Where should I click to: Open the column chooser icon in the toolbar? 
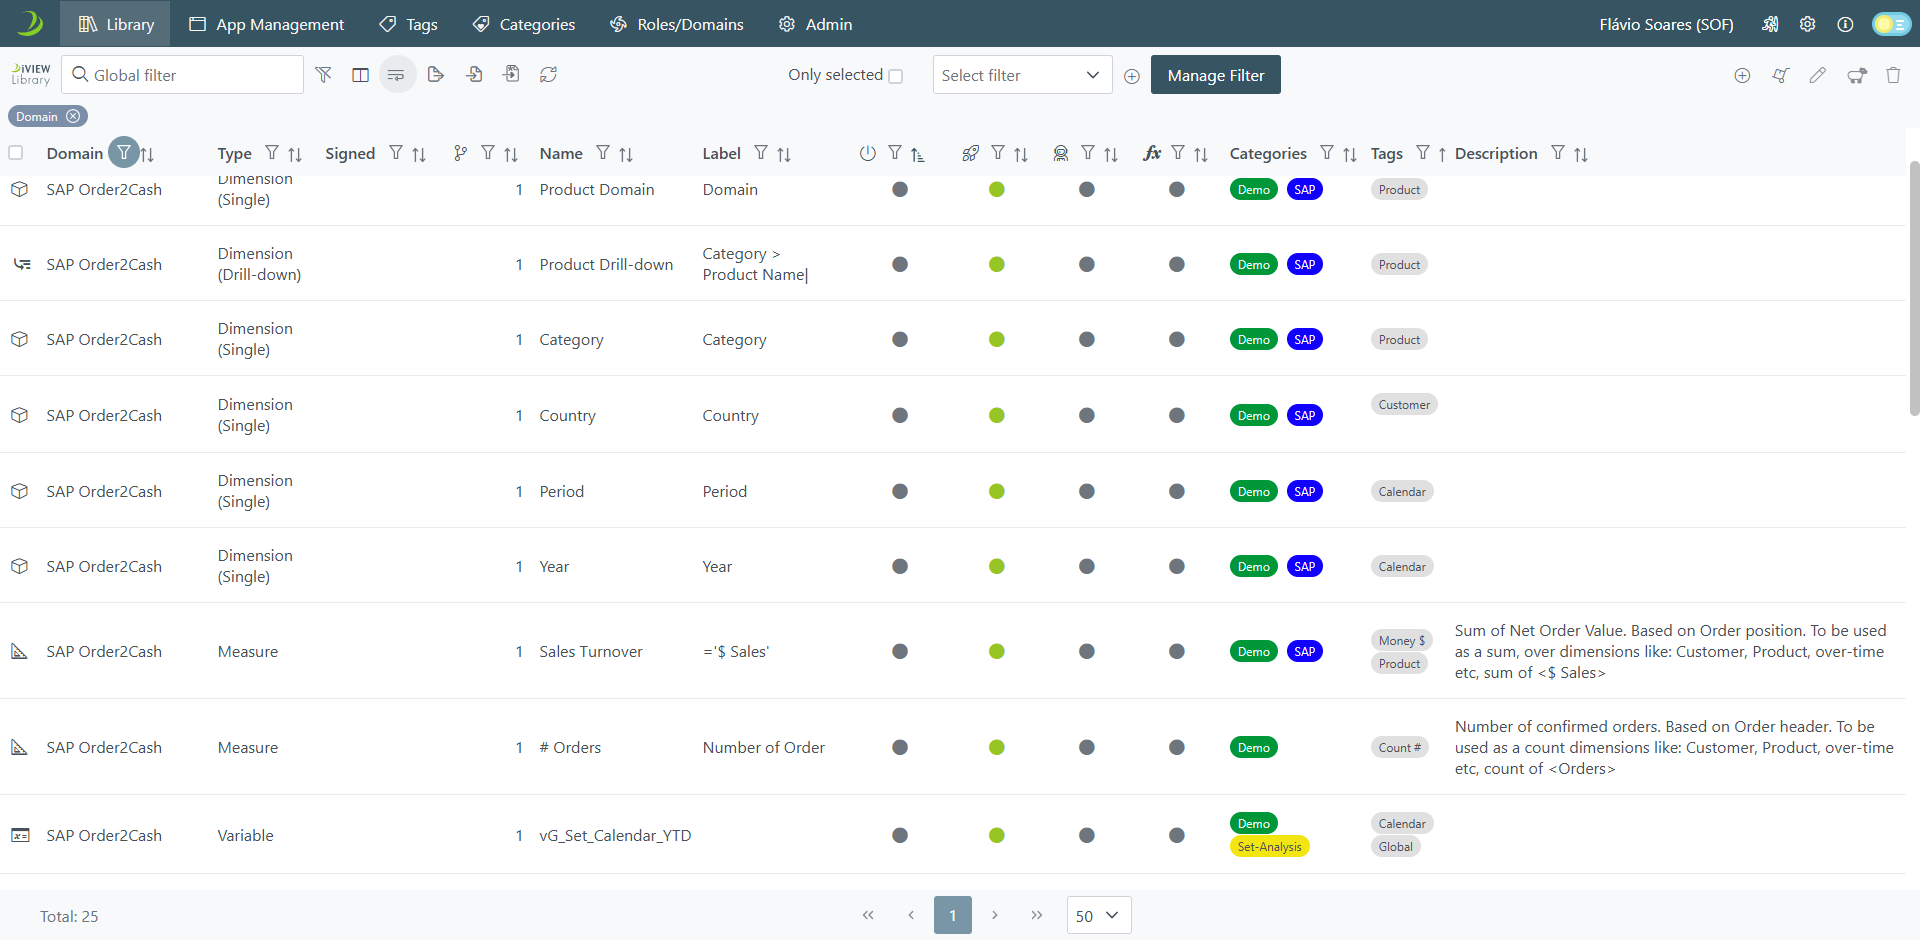(x=360, y=75)
